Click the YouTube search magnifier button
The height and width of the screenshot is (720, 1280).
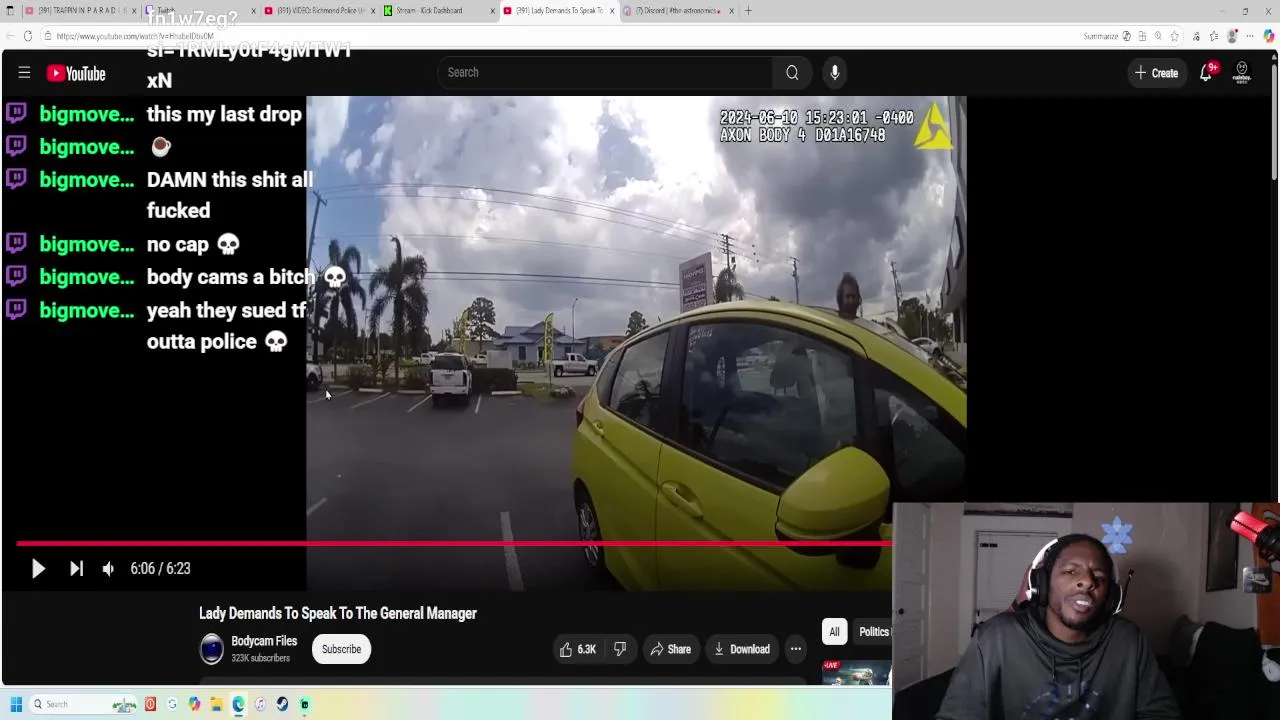click(792, 72)
